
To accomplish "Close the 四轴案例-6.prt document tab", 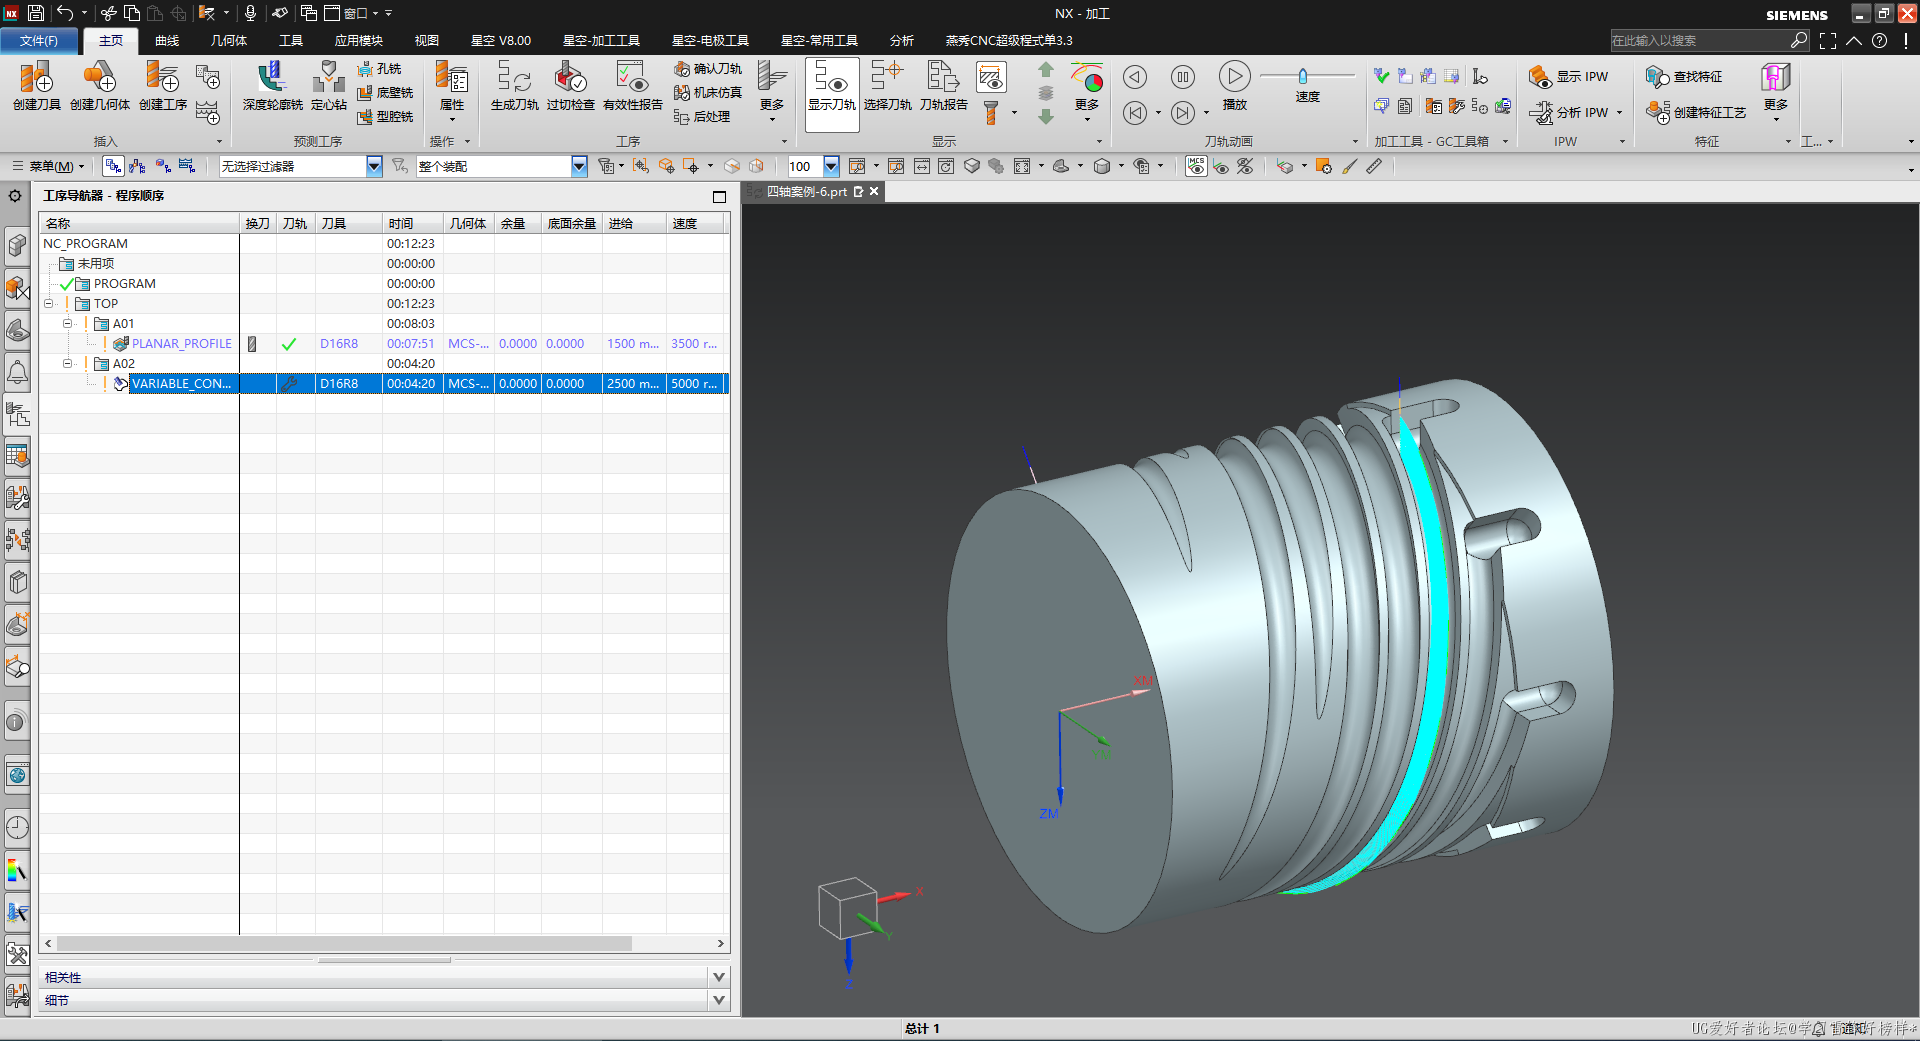I will tap(874, 191).
